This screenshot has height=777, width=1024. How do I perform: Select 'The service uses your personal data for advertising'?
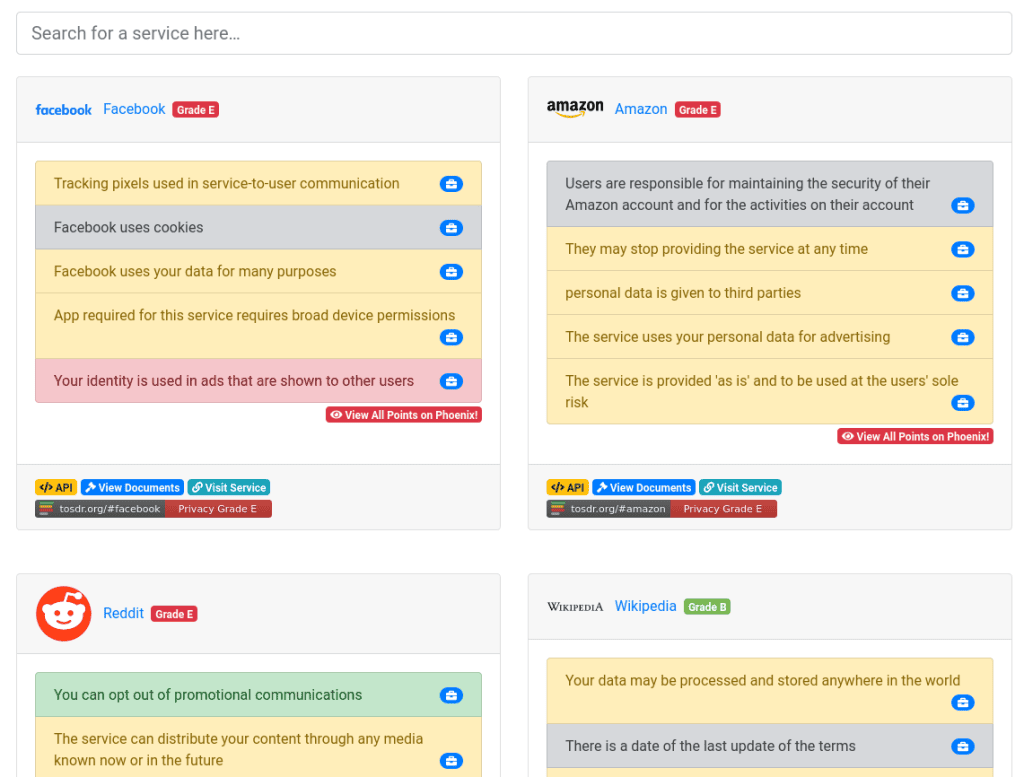point(728,336)
